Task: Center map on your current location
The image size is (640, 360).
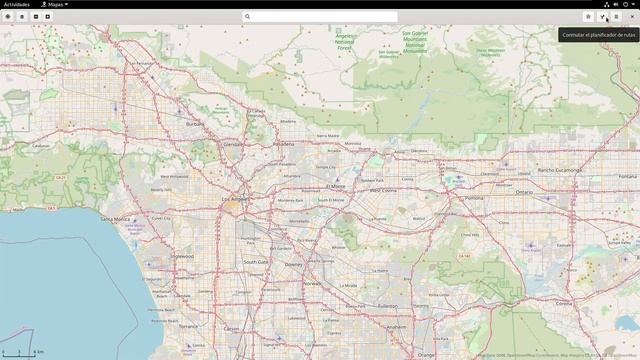Action: pyautogui.click(x=8, y=17)
